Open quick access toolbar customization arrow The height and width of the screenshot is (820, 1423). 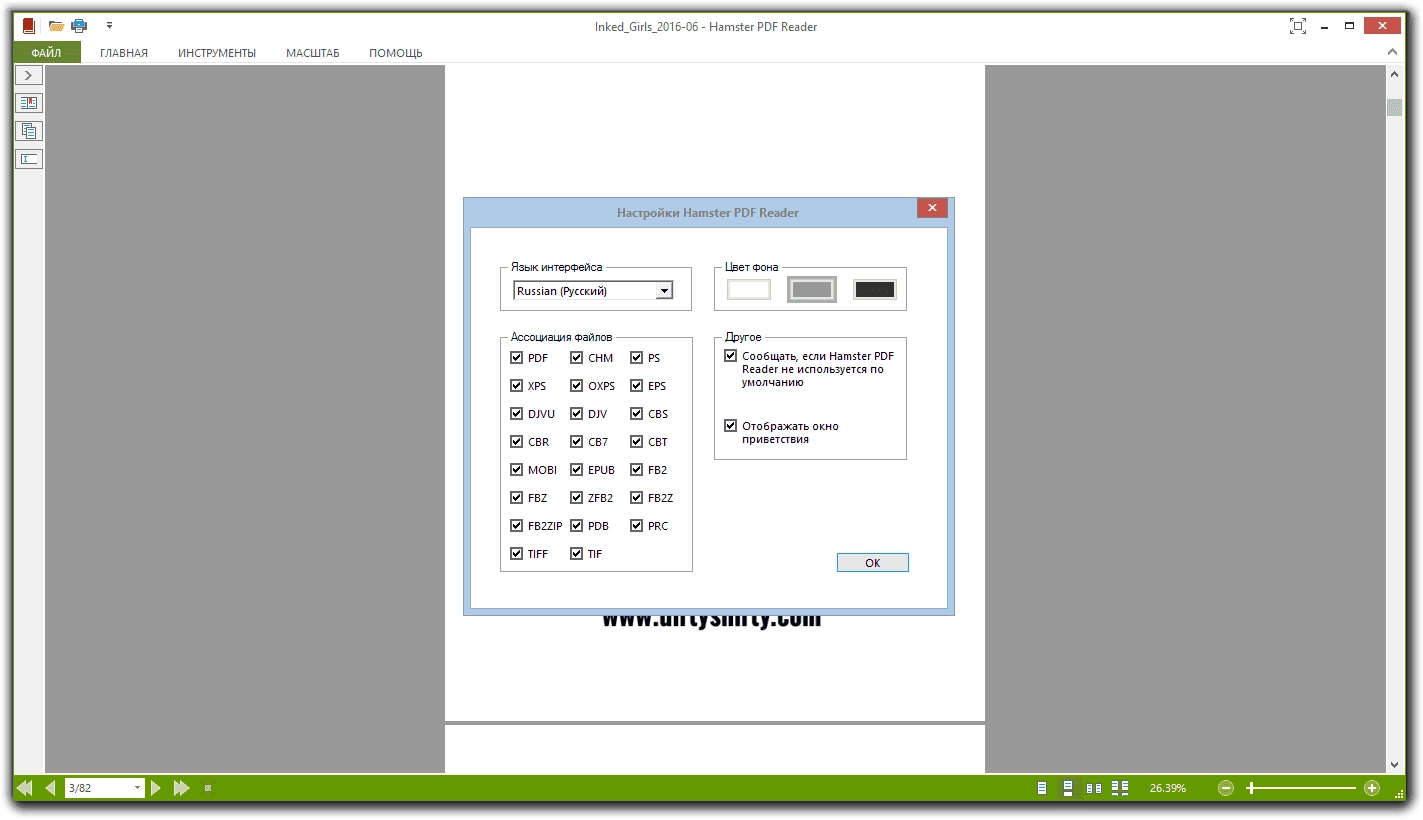coord(109,26)
